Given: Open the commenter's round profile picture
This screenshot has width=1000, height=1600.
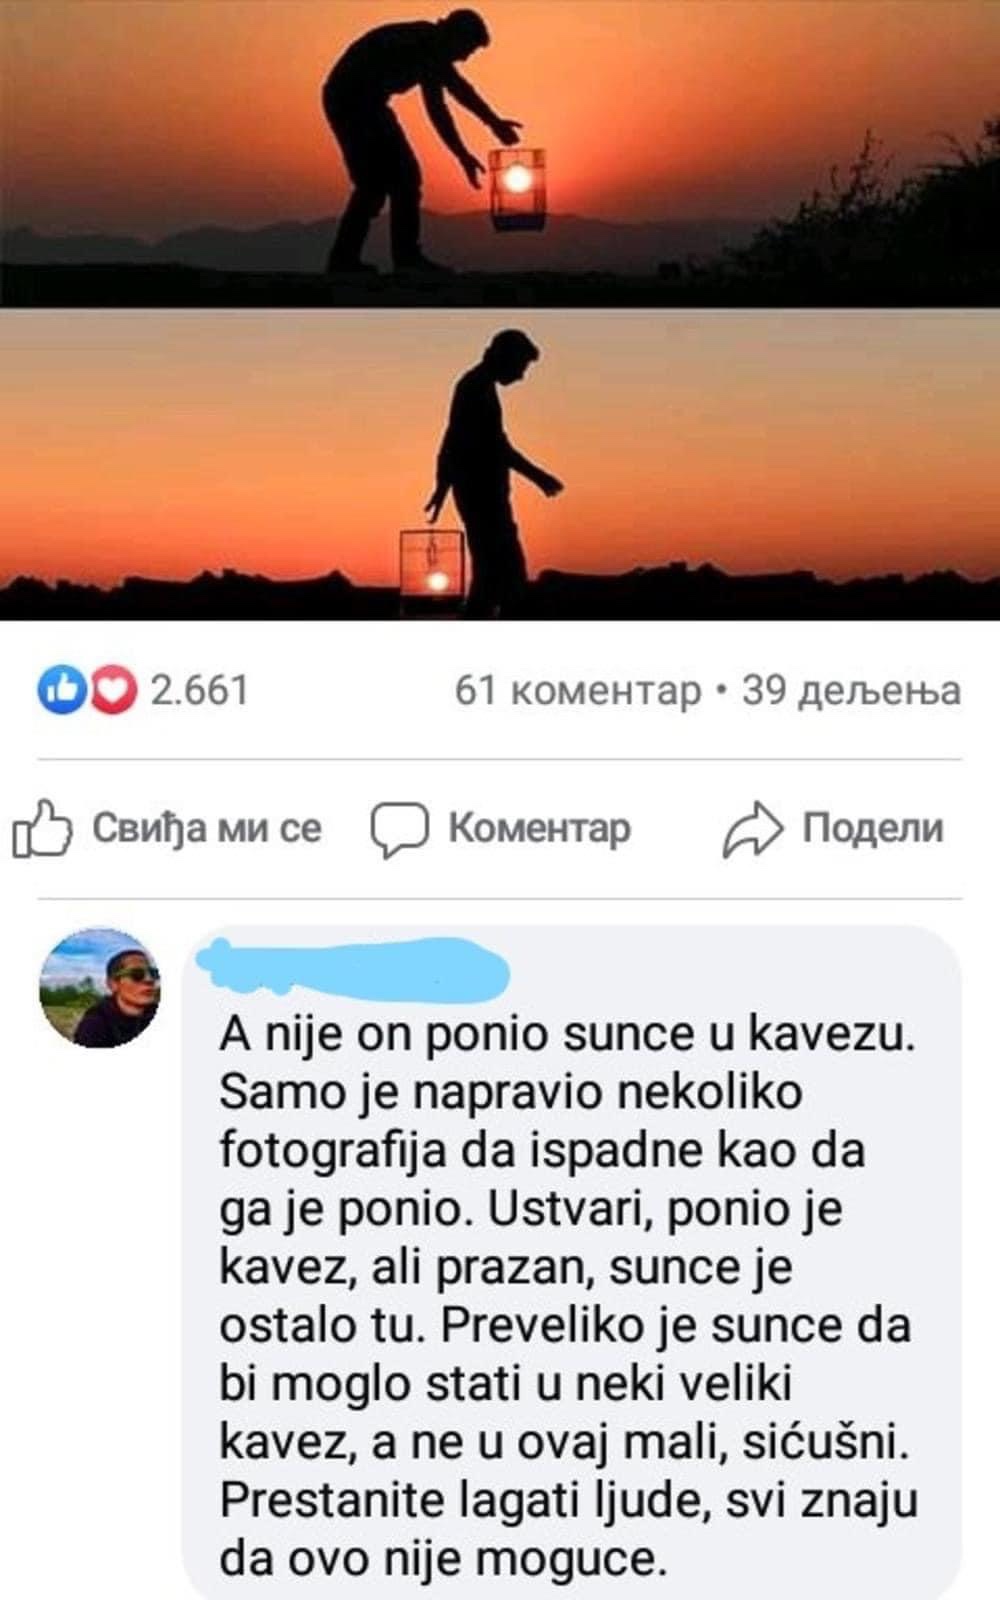Looking at the screenshot, I should click(99, 988).
